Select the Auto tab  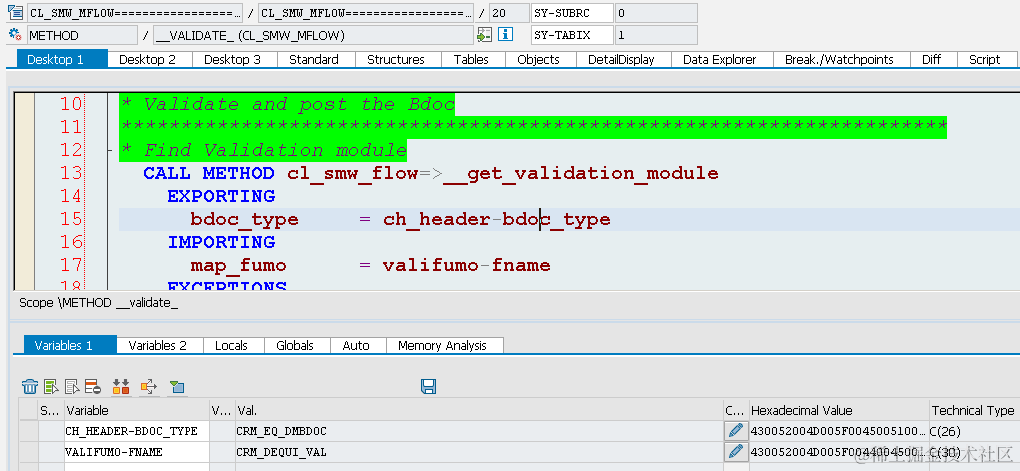click(356, 345)
